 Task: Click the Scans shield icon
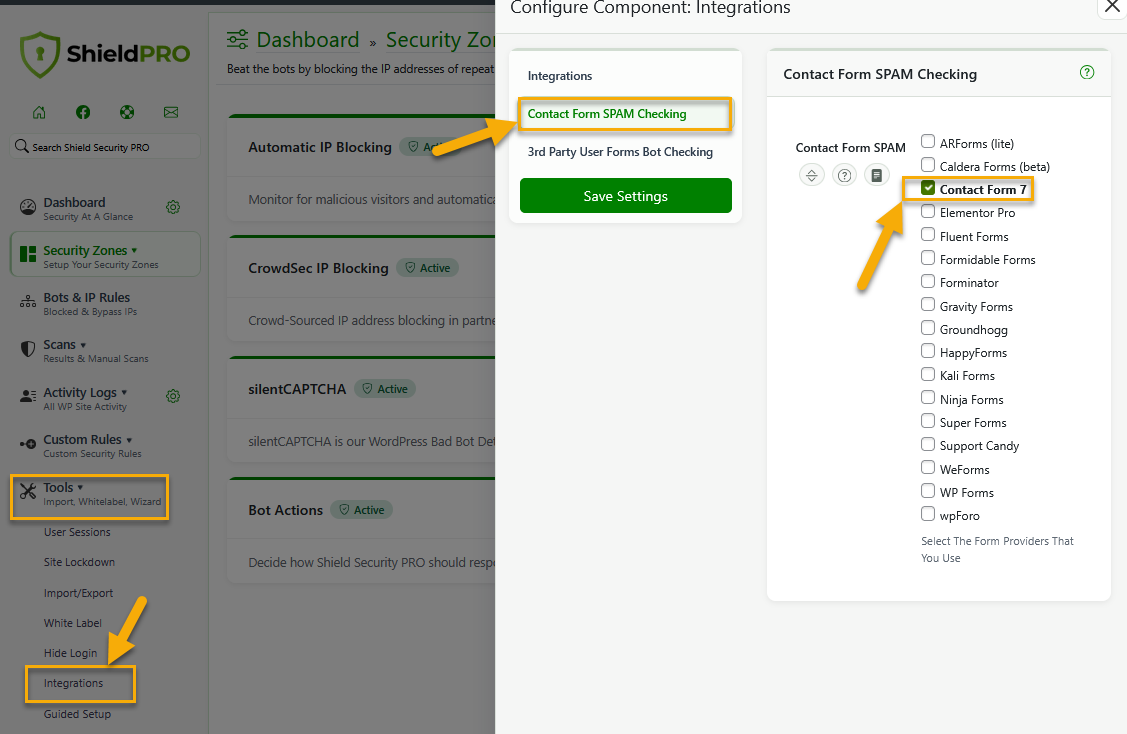(x=27, y=349)
